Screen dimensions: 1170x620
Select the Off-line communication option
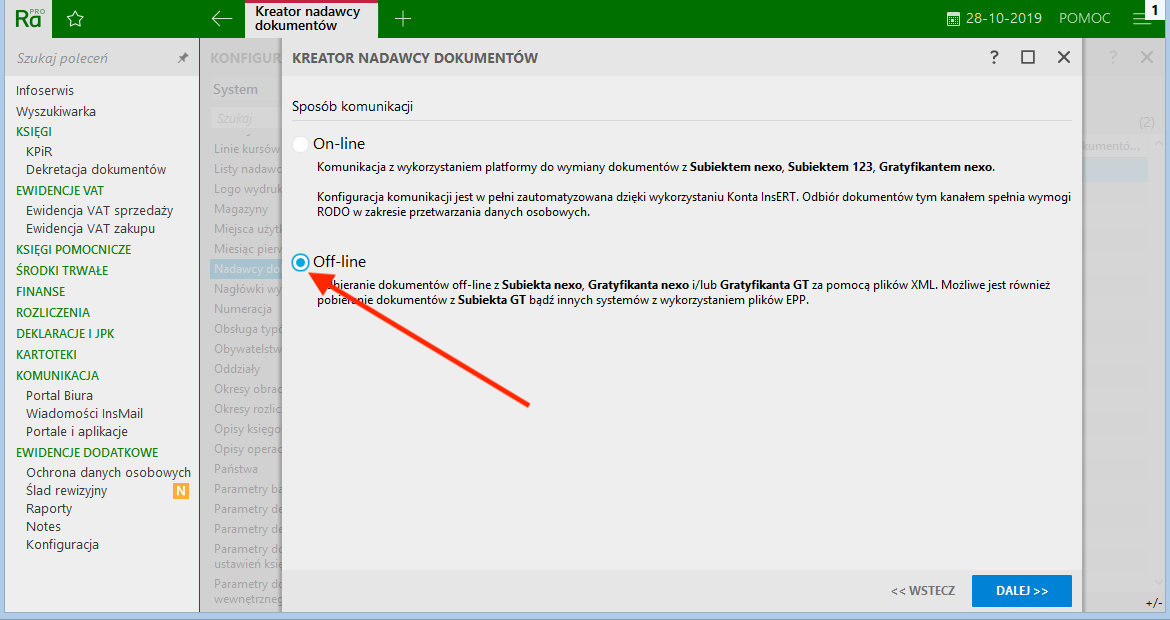301,262
